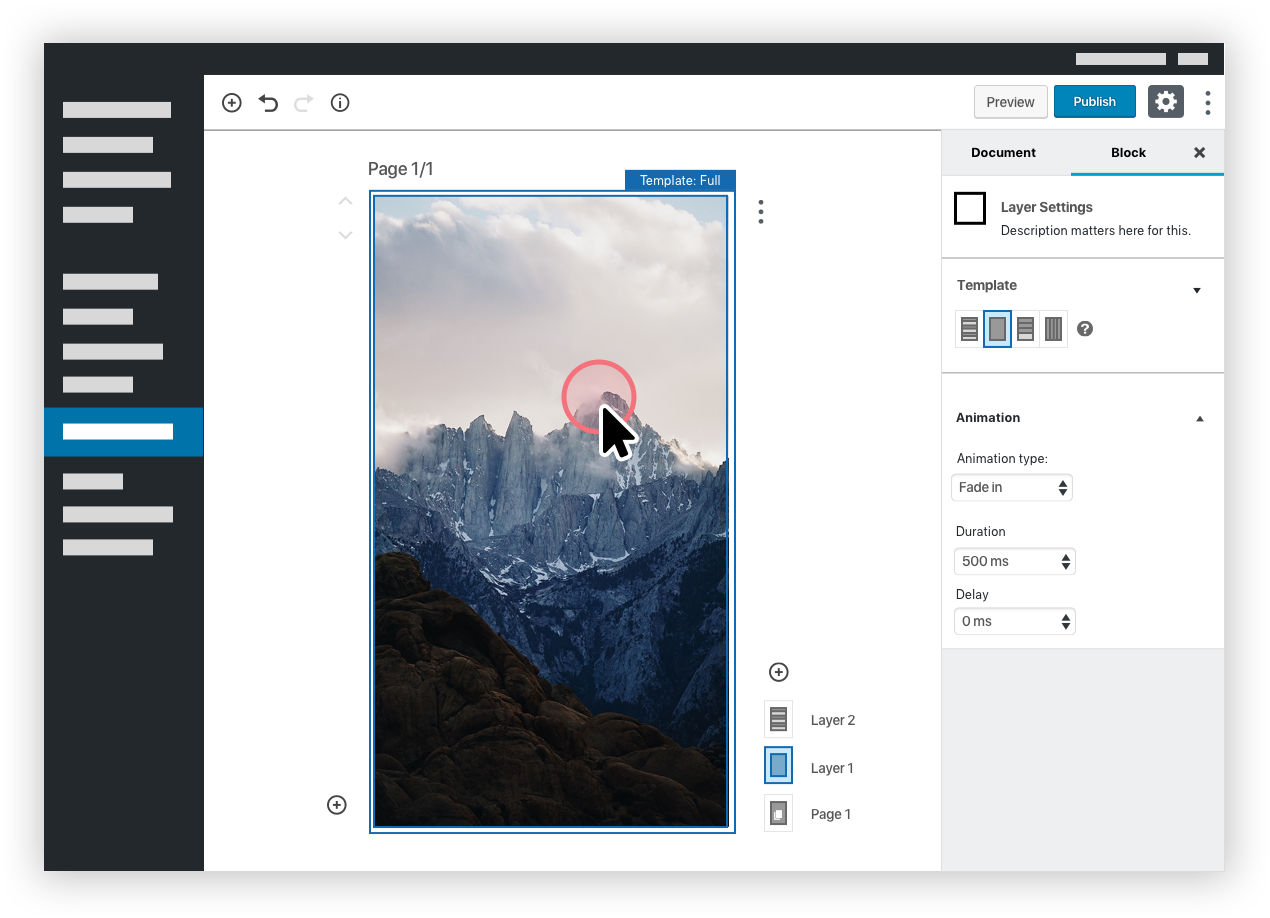
Task: Undo the last change
Action: [267, 102]
